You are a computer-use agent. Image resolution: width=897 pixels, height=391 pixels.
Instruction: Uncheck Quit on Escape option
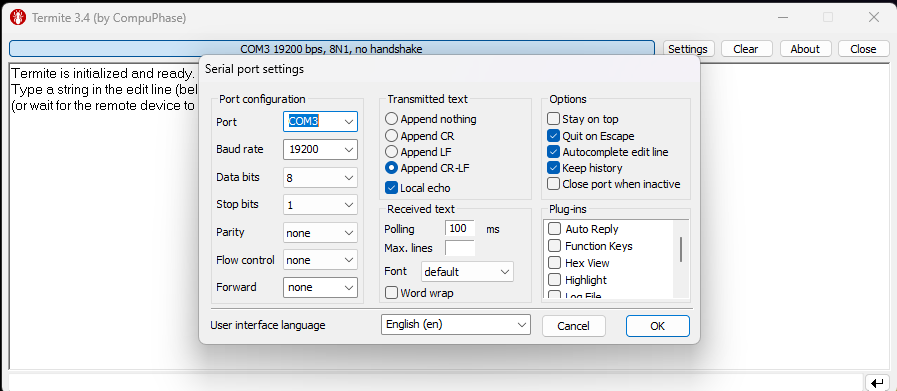tap(553, 136)
